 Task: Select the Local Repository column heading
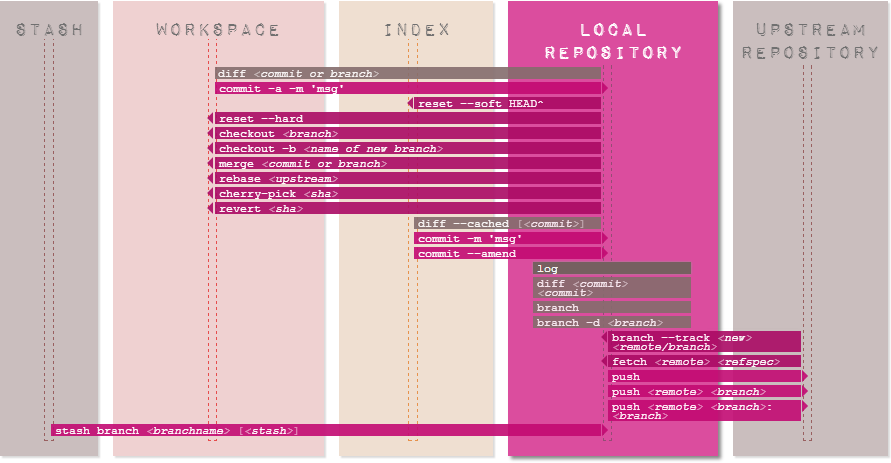click(x=613, y=42)
